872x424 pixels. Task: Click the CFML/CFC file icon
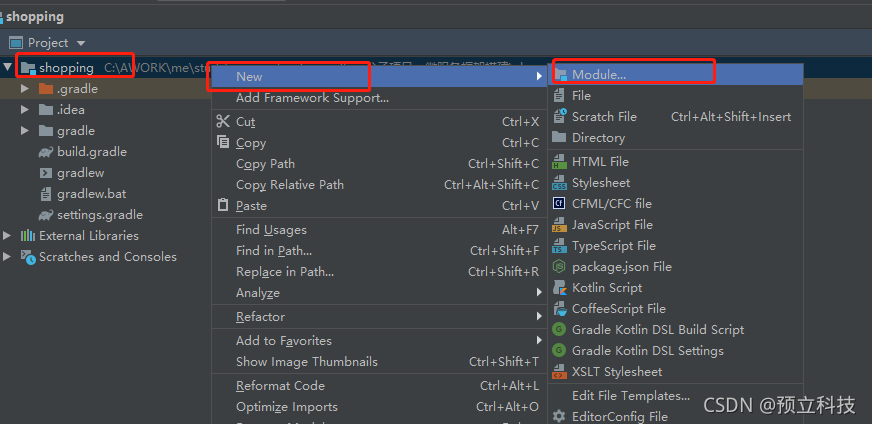pyautogui.click(x=559, y=204)
